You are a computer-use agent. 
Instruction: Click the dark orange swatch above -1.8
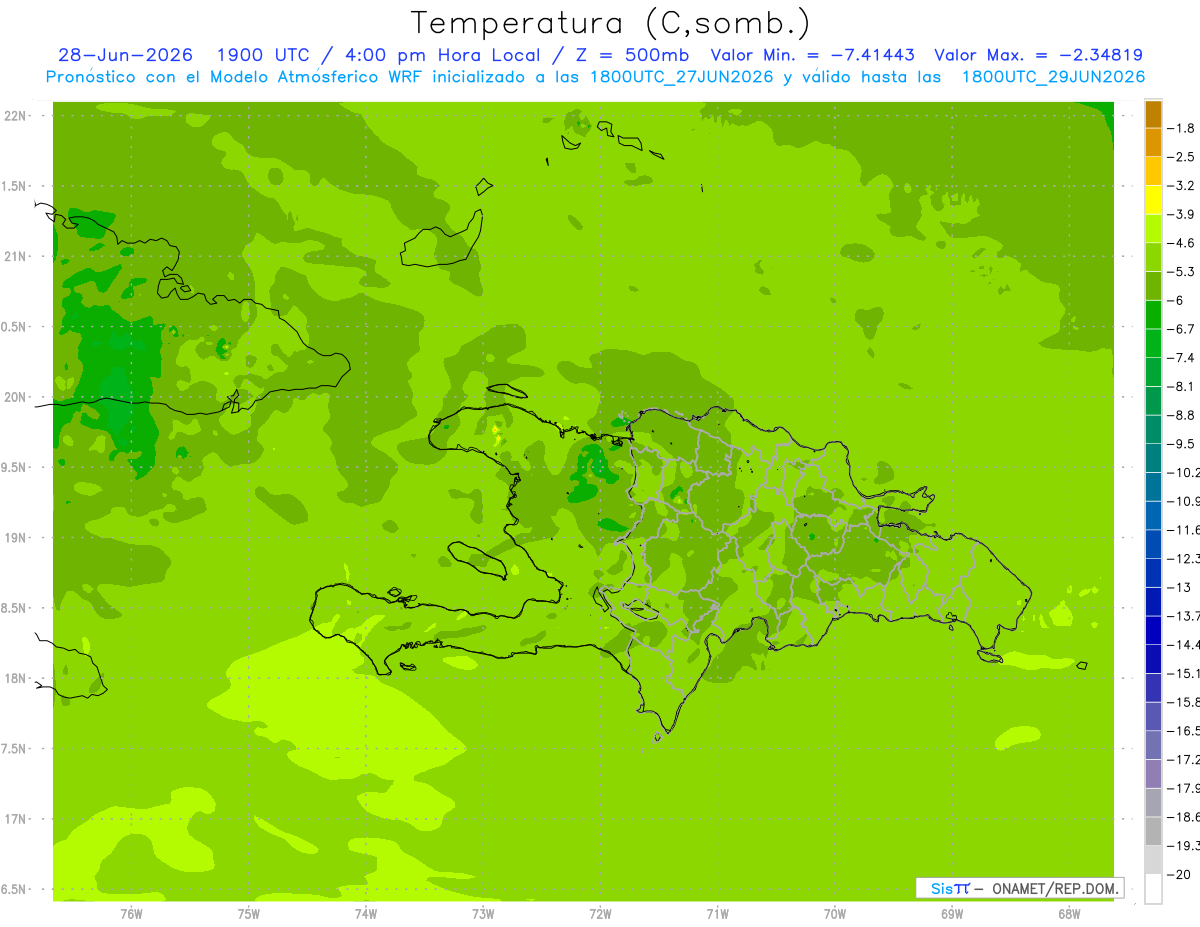pos(1153,114)
